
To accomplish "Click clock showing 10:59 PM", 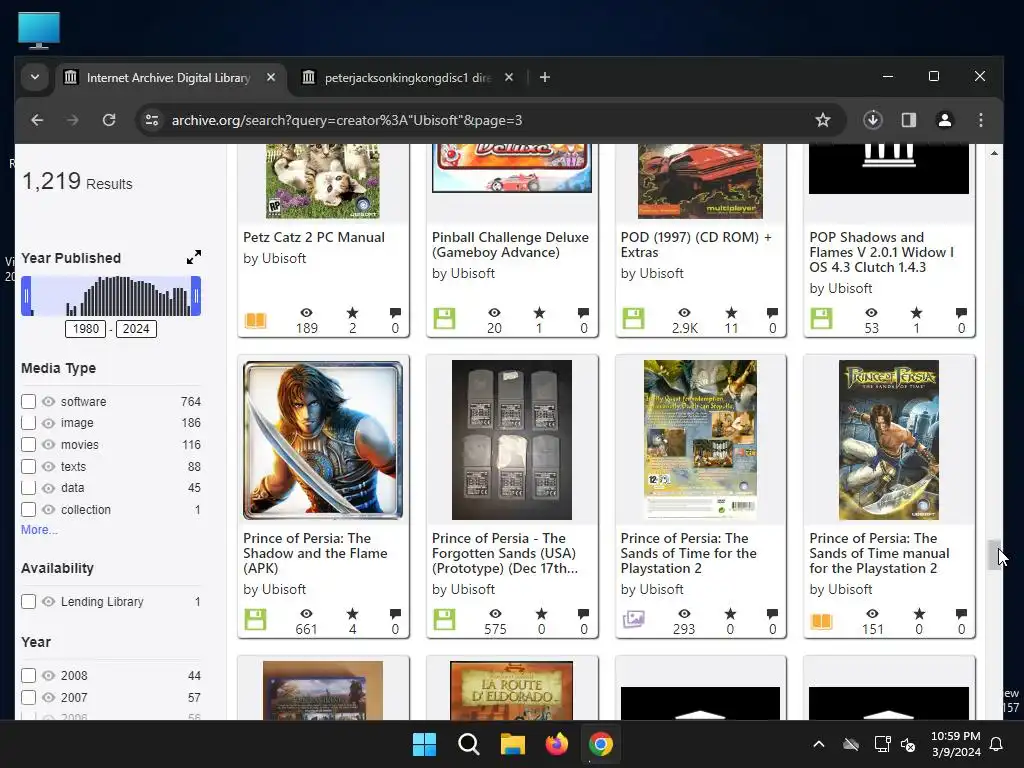I will [955, 736].
